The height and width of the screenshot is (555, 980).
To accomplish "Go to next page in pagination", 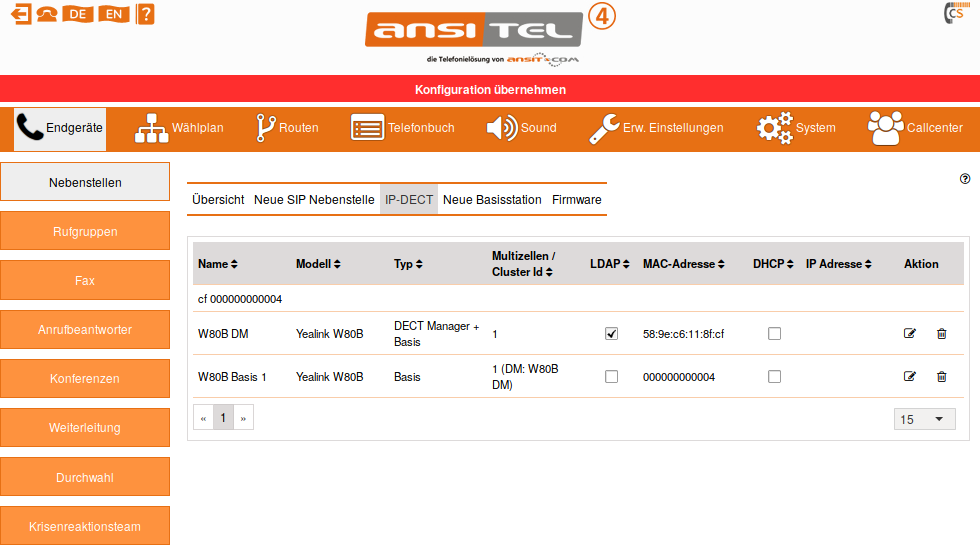I will pyautogui.click(x=243, y=419).
